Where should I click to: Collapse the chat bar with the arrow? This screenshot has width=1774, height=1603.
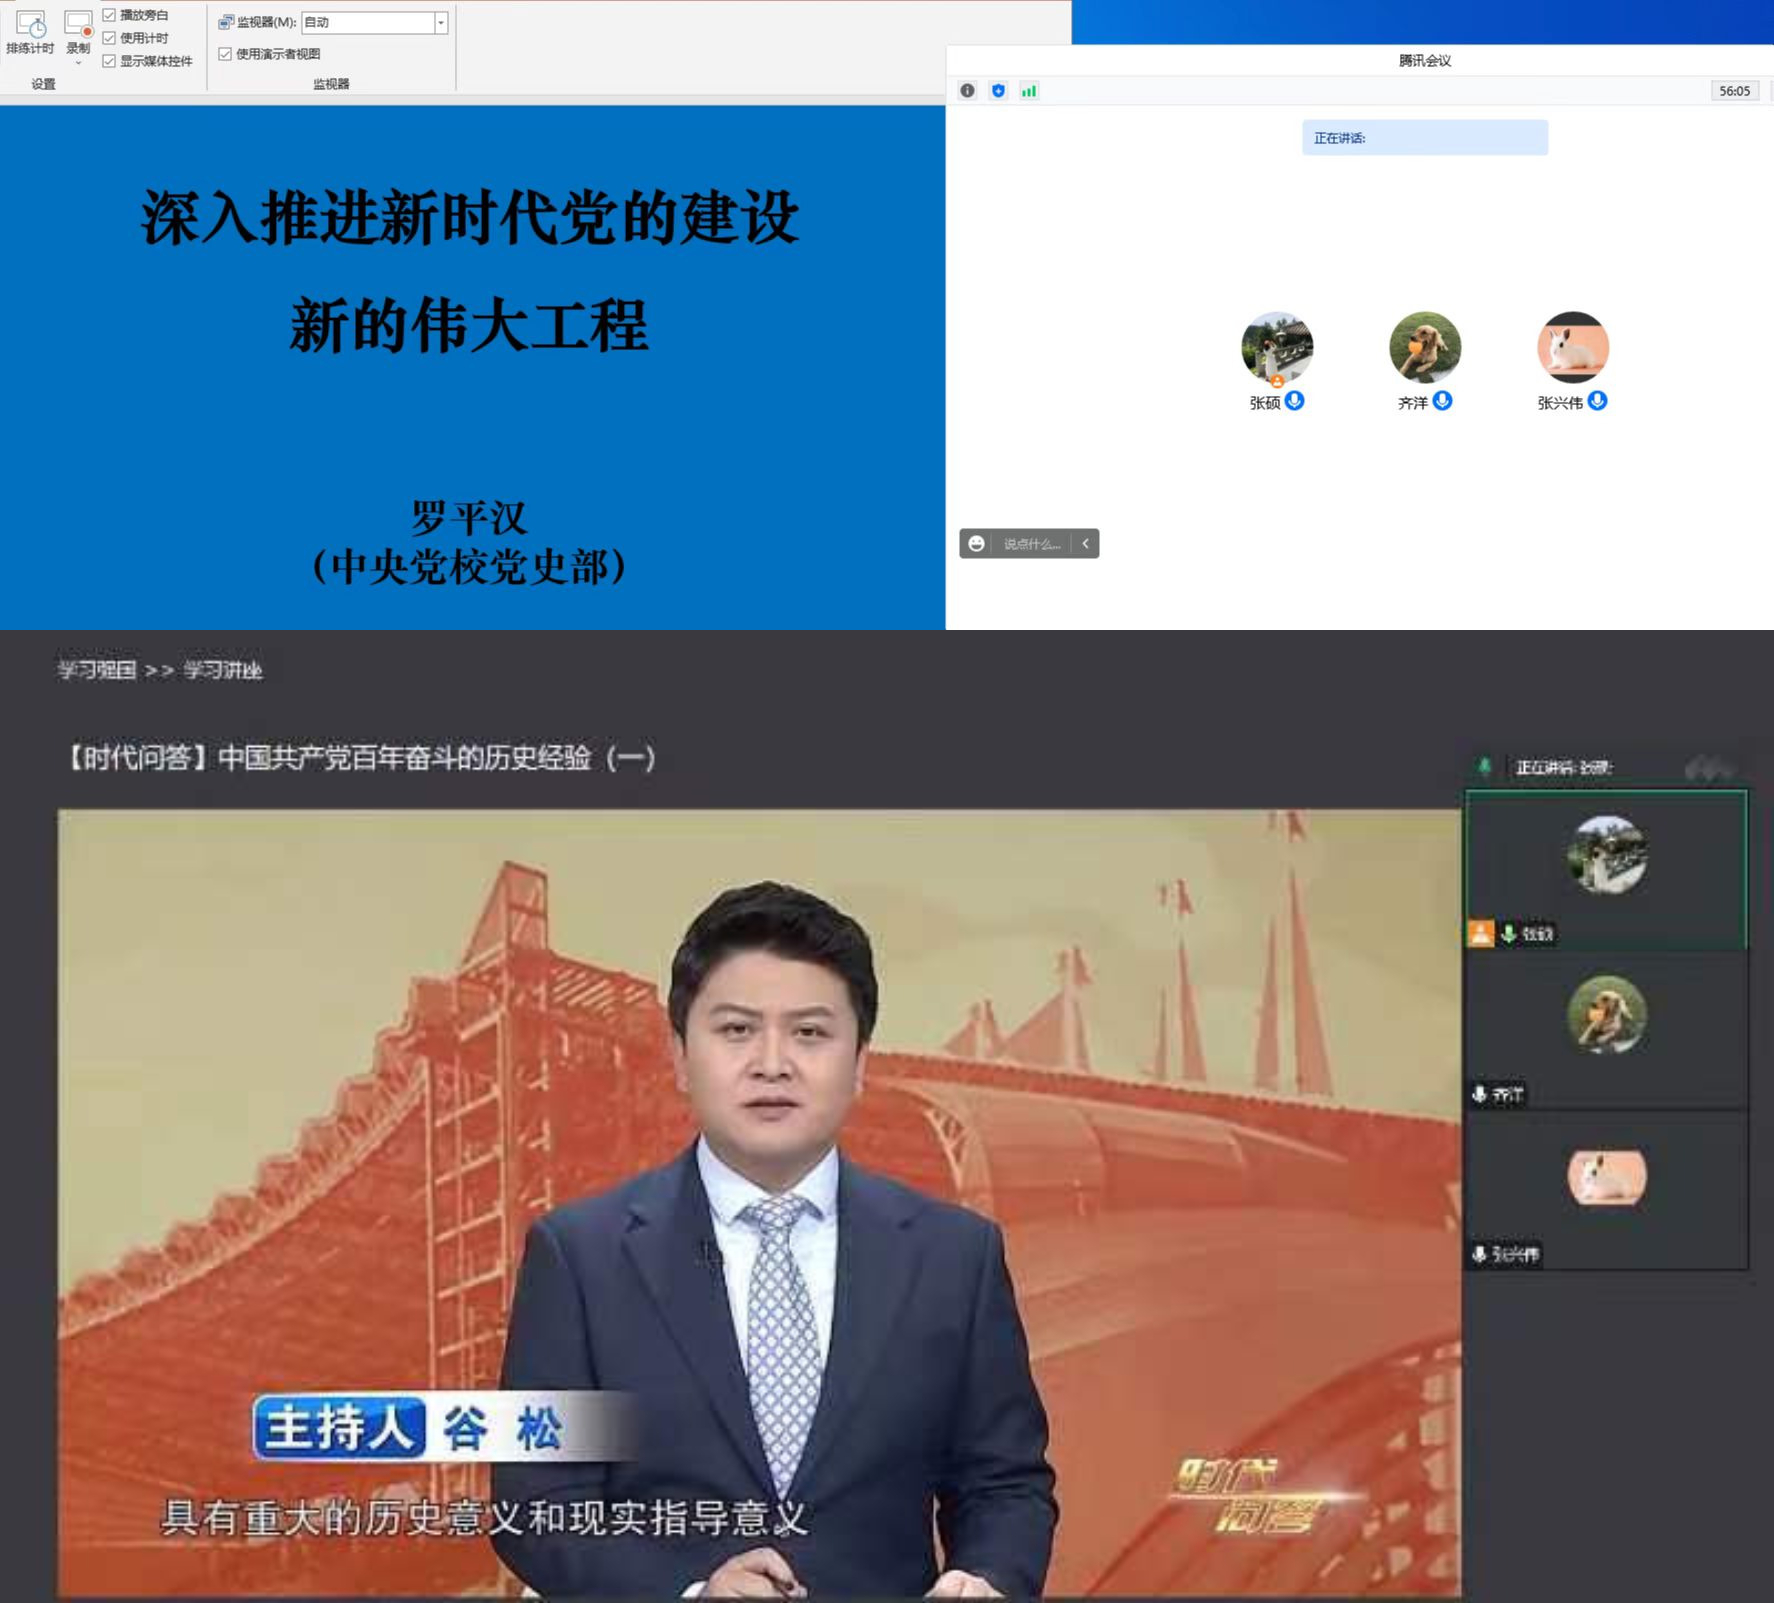pyautogui.click(x=1085, y=544)
